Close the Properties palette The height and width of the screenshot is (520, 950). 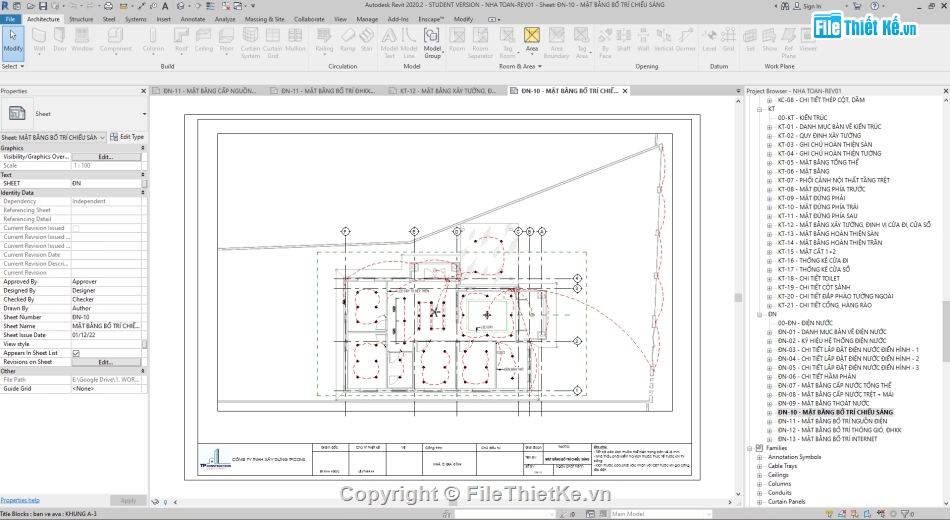144,91
